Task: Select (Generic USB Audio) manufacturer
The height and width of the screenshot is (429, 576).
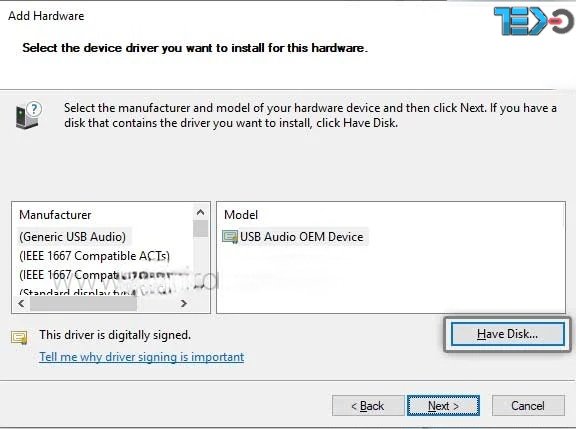Action: [x=72, y=237]
